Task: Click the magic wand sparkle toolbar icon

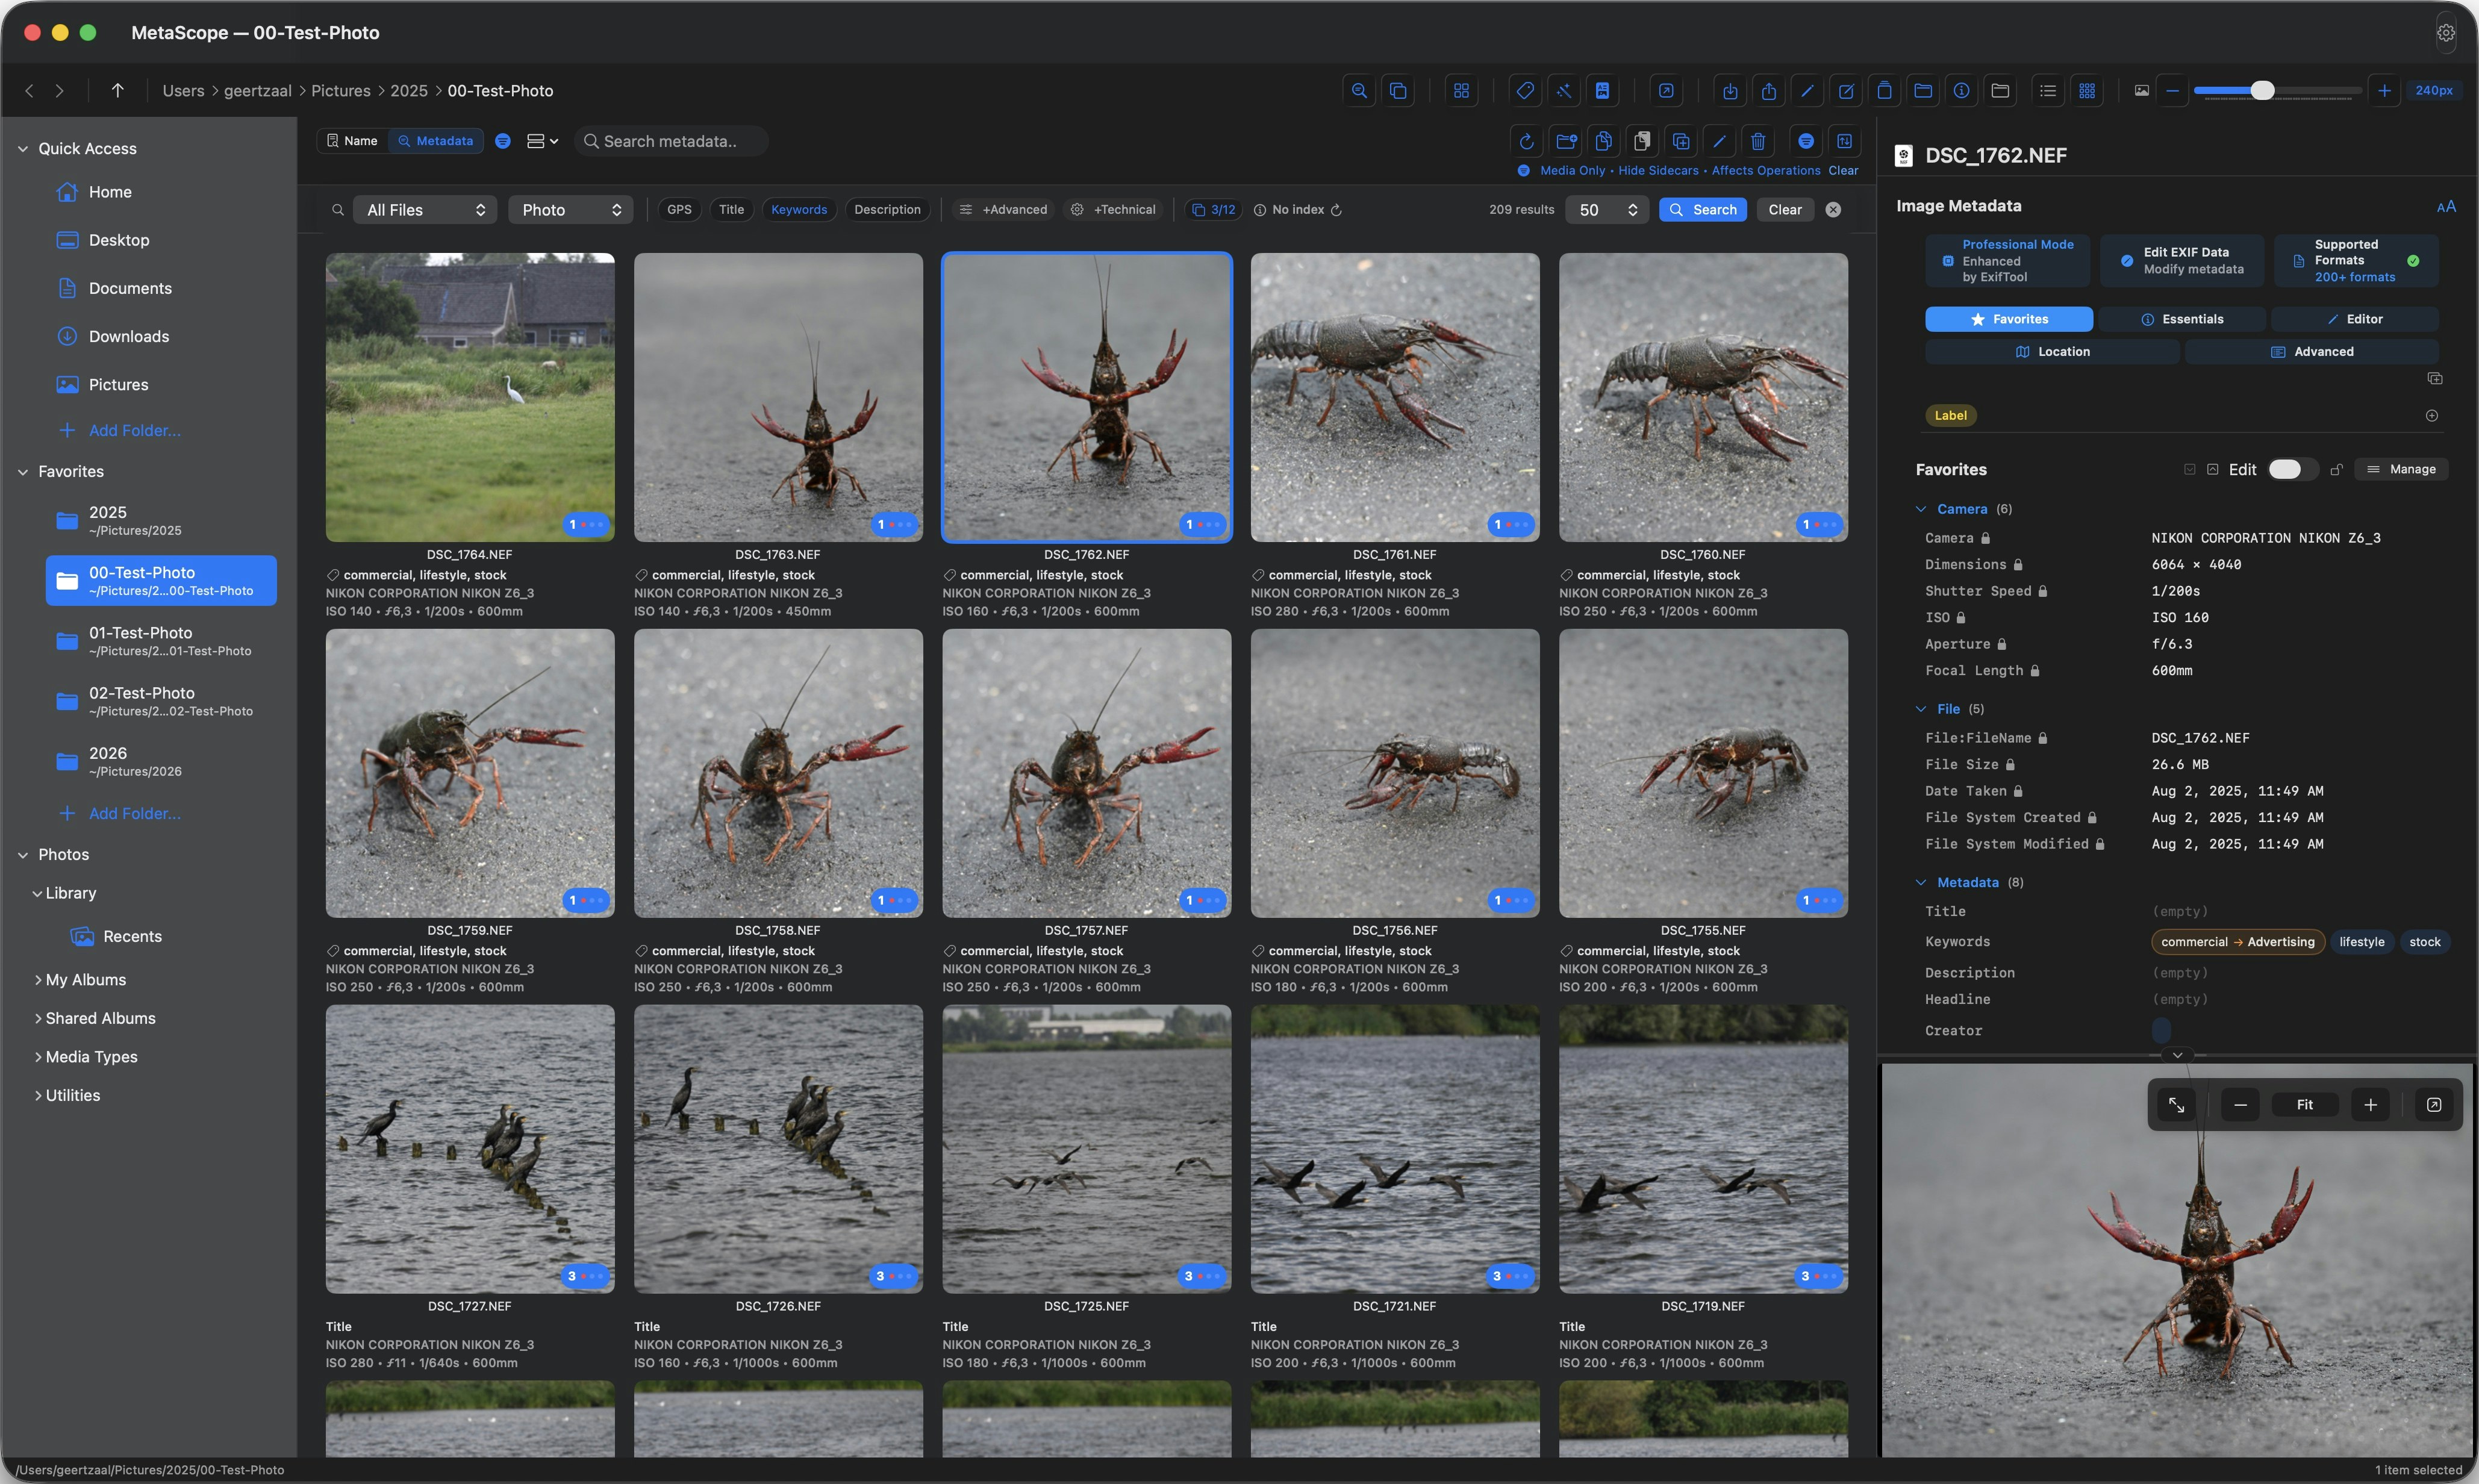Action: [1564, 91]
